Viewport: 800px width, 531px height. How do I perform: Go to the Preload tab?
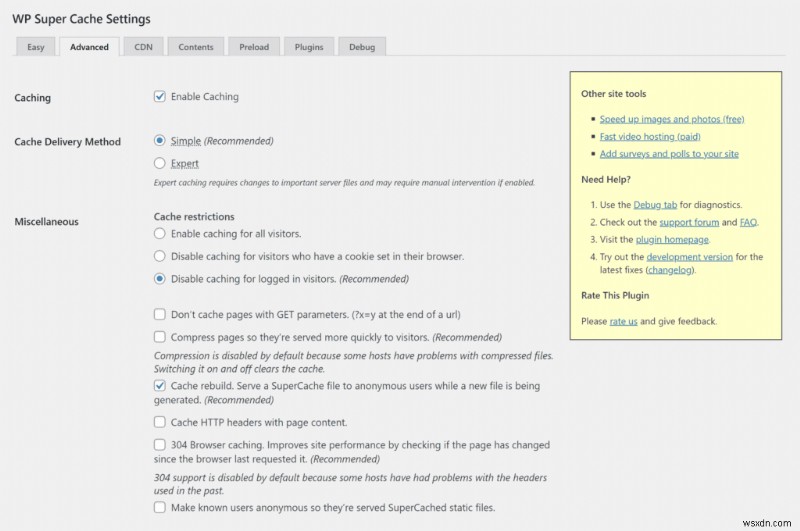[x=253, y=47]
